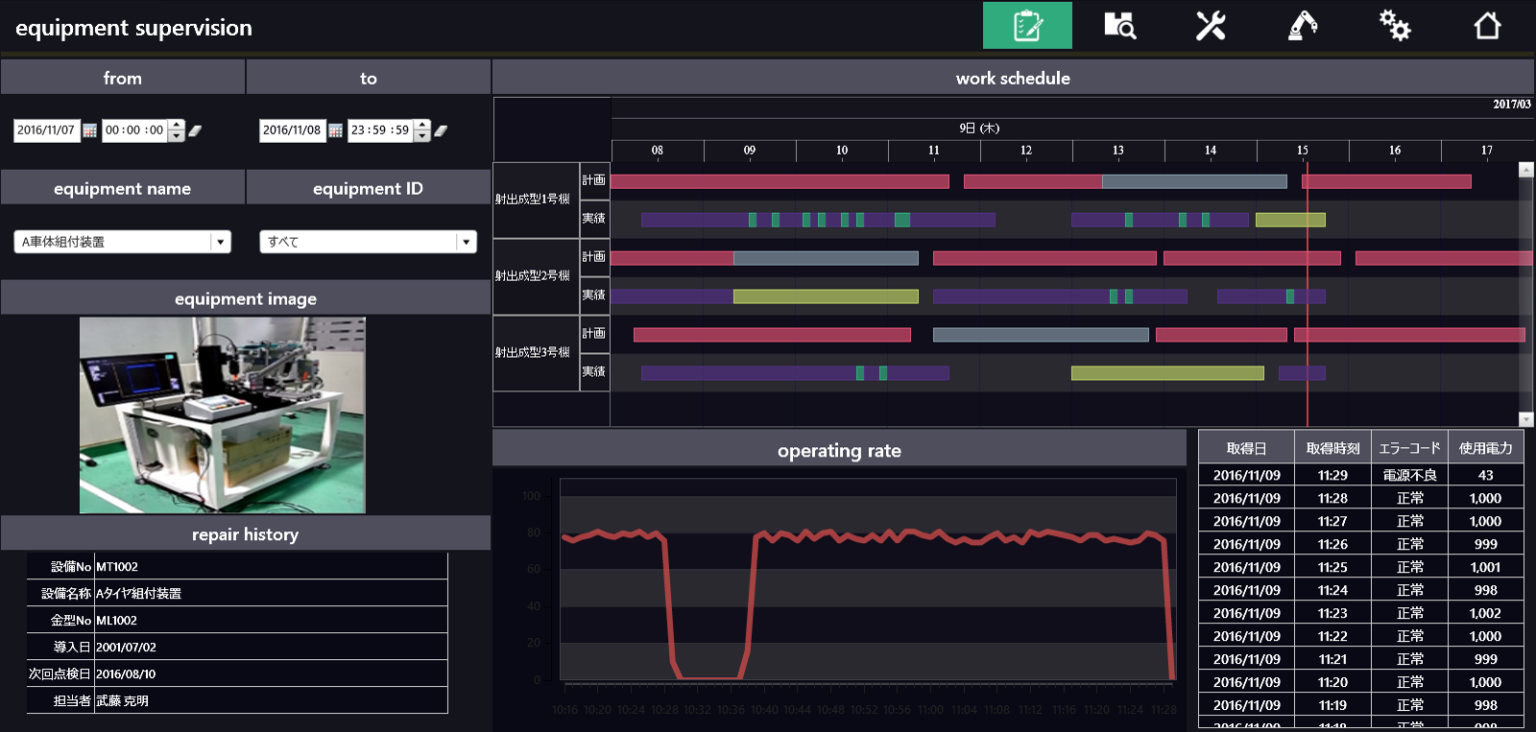The height and width of the screenshot is (732, 1536).
Task: Open the clipboard checklist page
Action: (x=1027, y=25)
